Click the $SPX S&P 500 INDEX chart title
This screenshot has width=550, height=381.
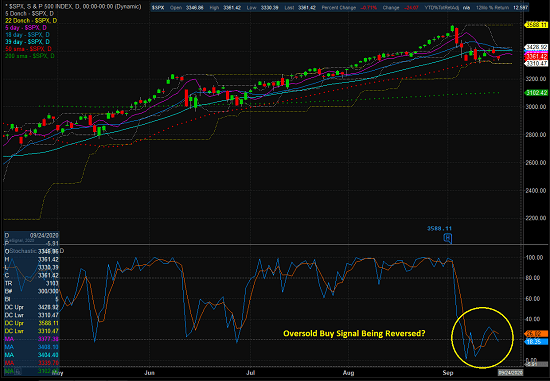point(73,6)
